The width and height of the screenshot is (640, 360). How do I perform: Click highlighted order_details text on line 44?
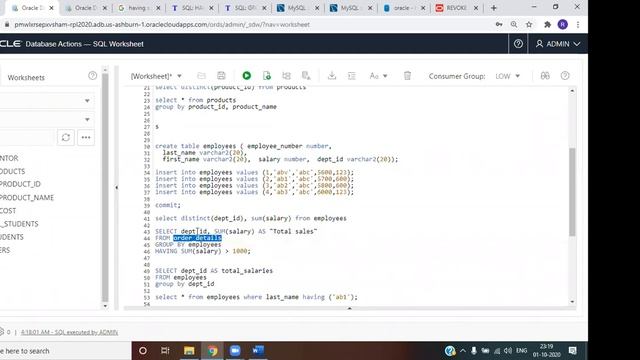point(197,238)
